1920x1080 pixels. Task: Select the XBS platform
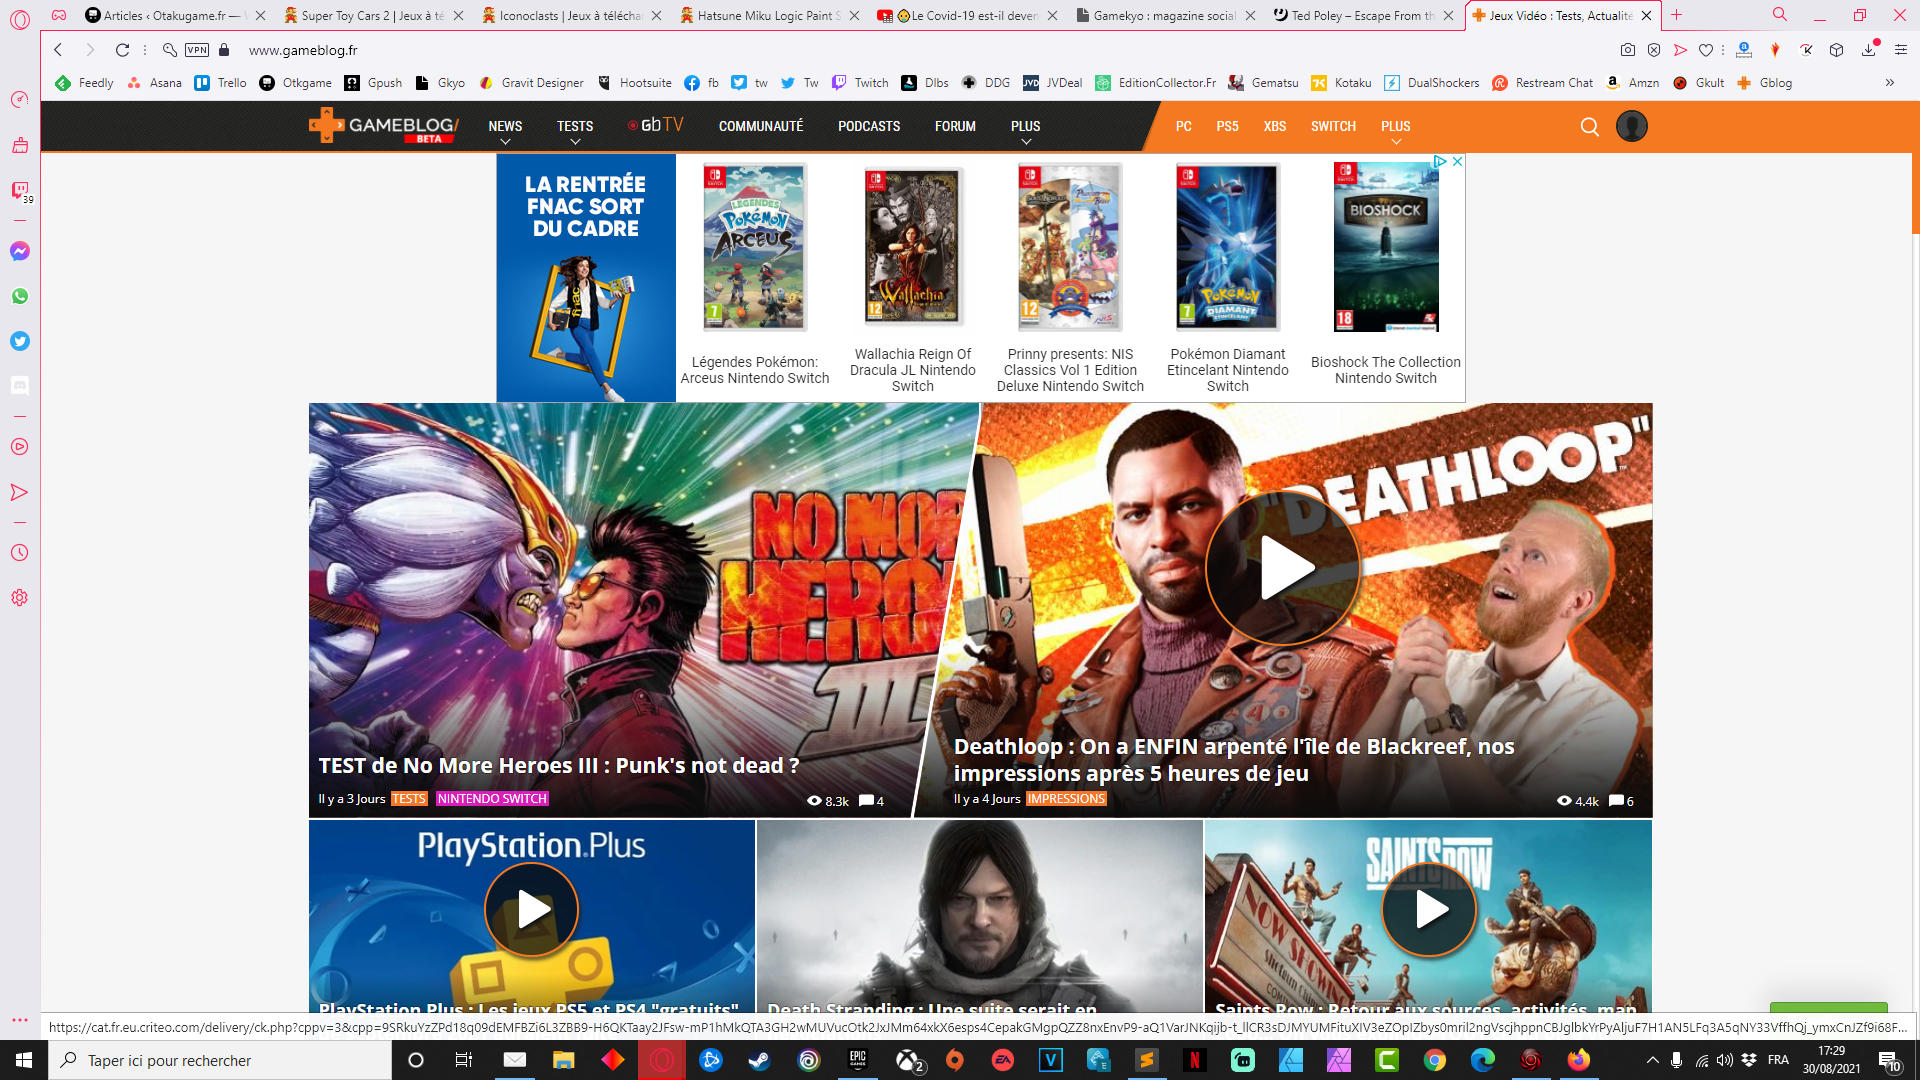coord(1274,126)
